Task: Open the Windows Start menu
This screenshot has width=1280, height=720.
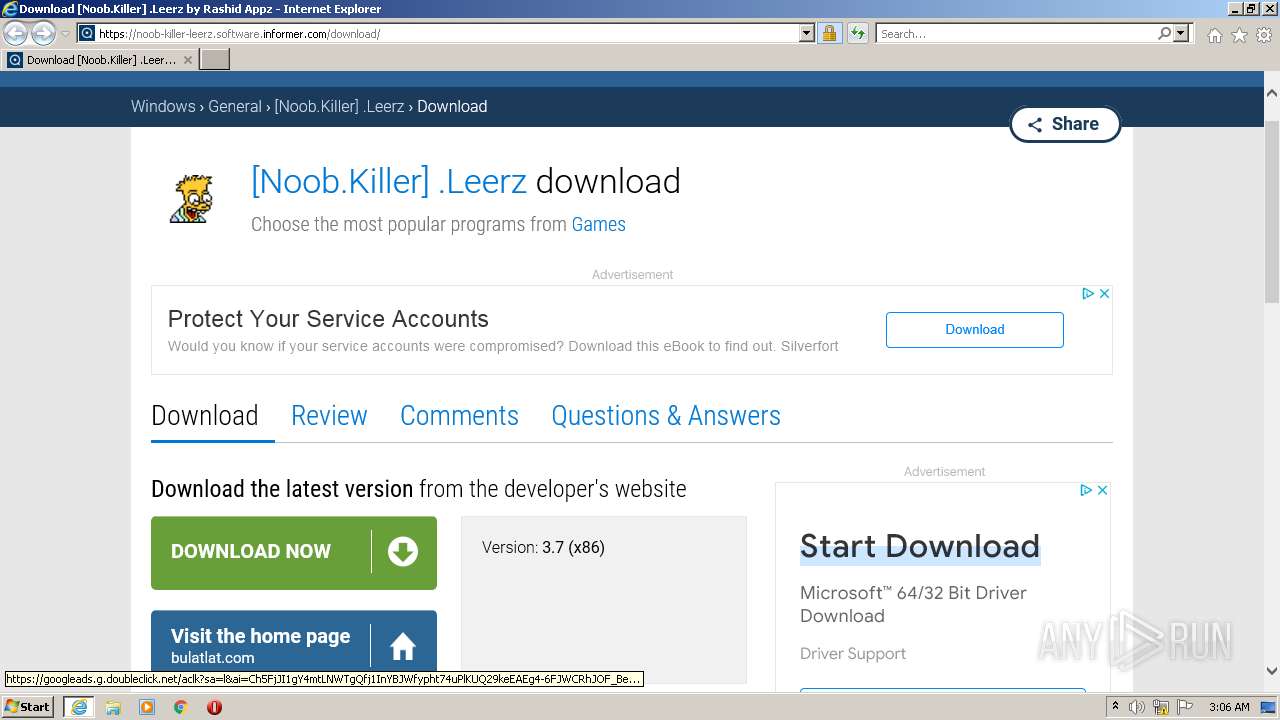Action: pos(27,706)
